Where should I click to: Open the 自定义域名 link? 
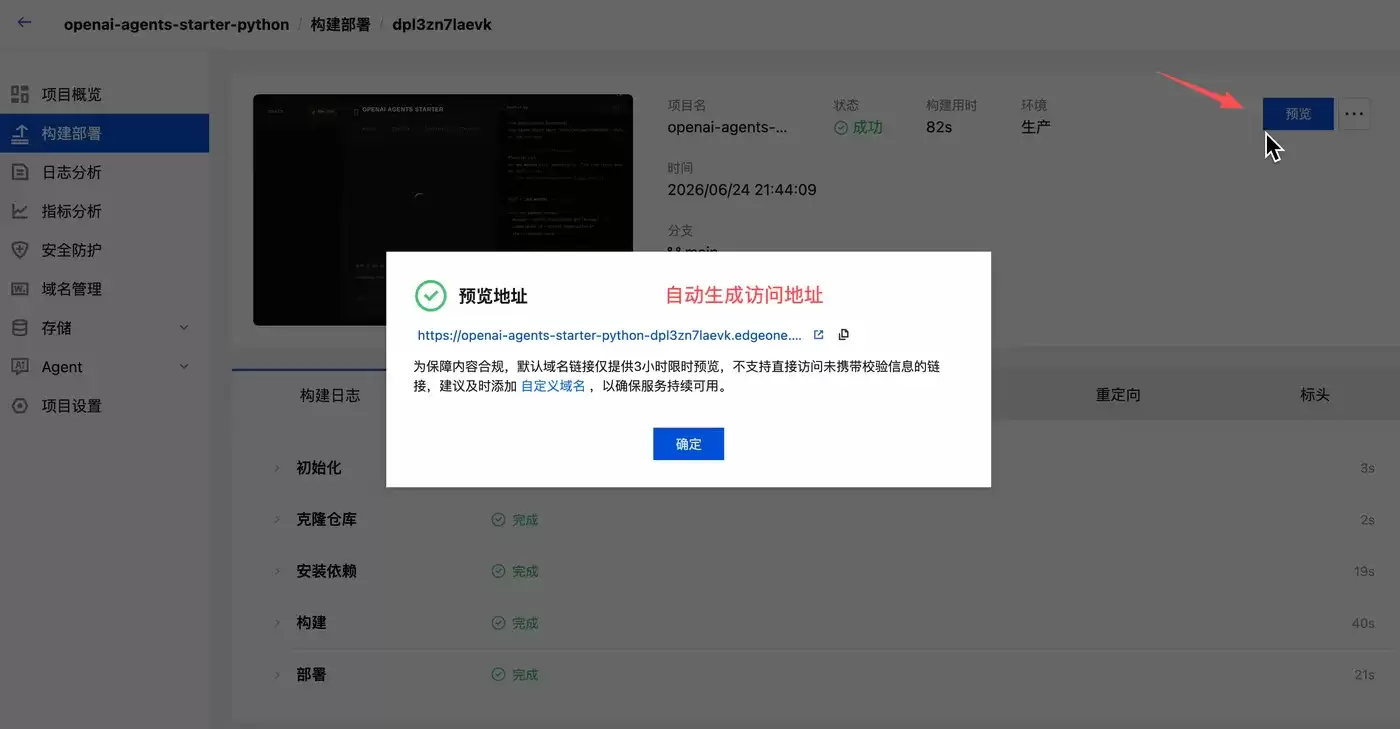pyautogui.click(x=553, y=386)
